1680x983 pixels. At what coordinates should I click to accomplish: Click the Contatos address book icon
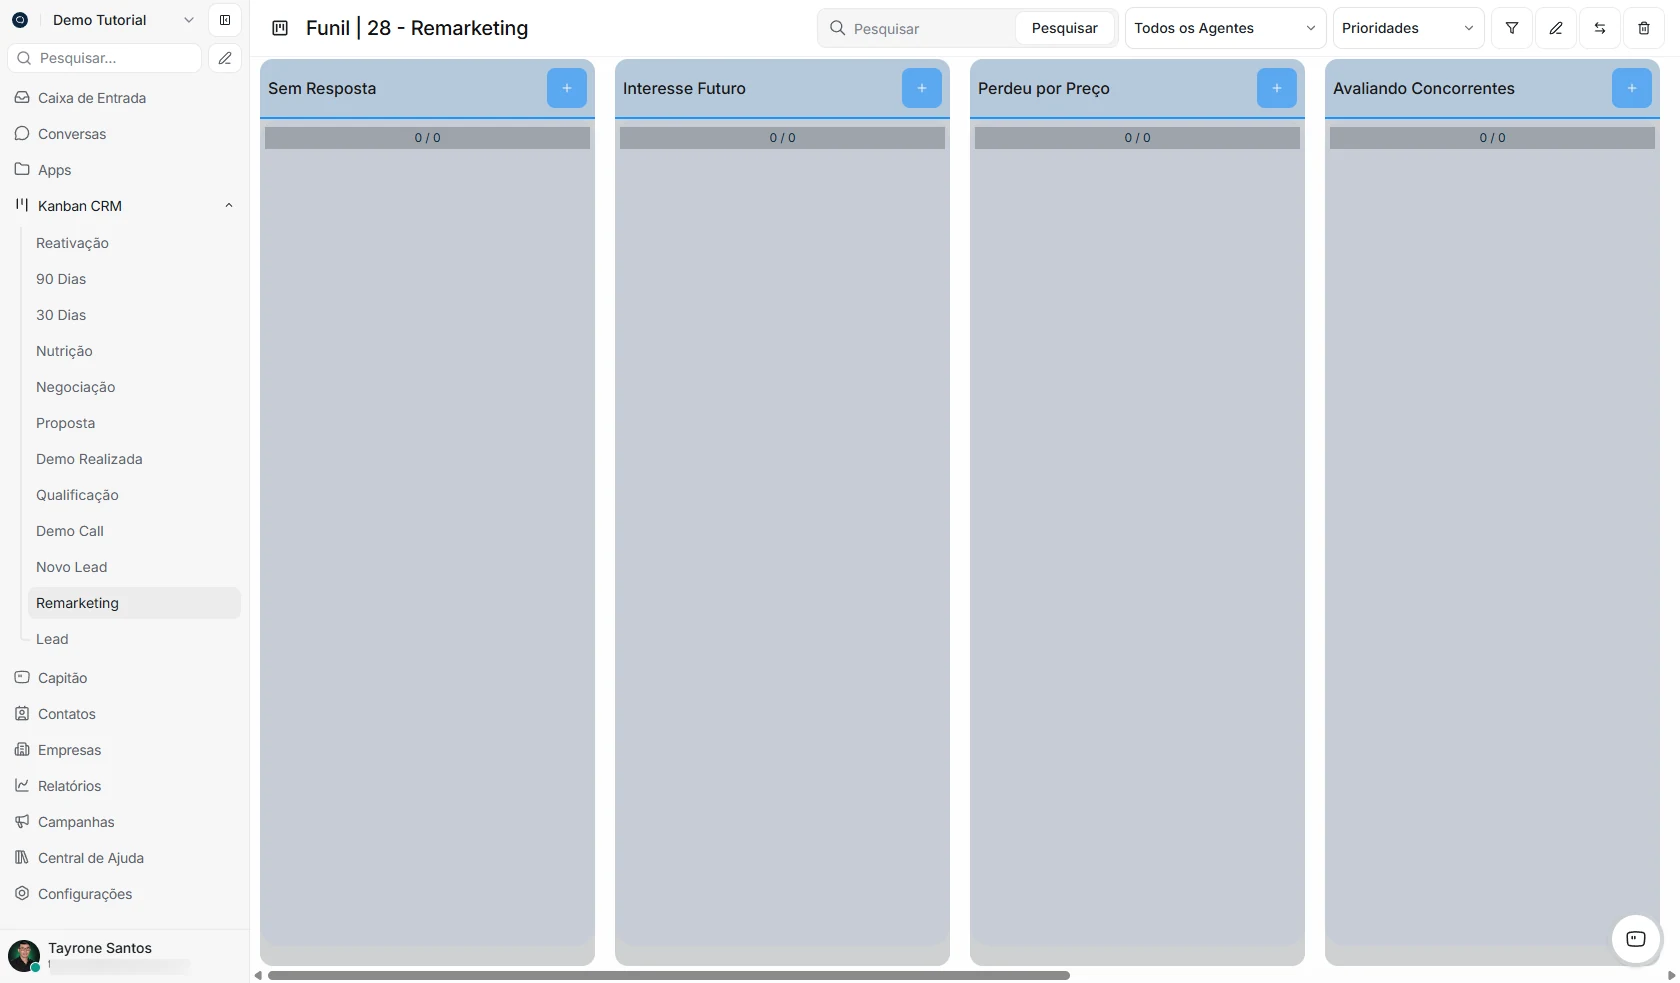(x=22, y=714)
